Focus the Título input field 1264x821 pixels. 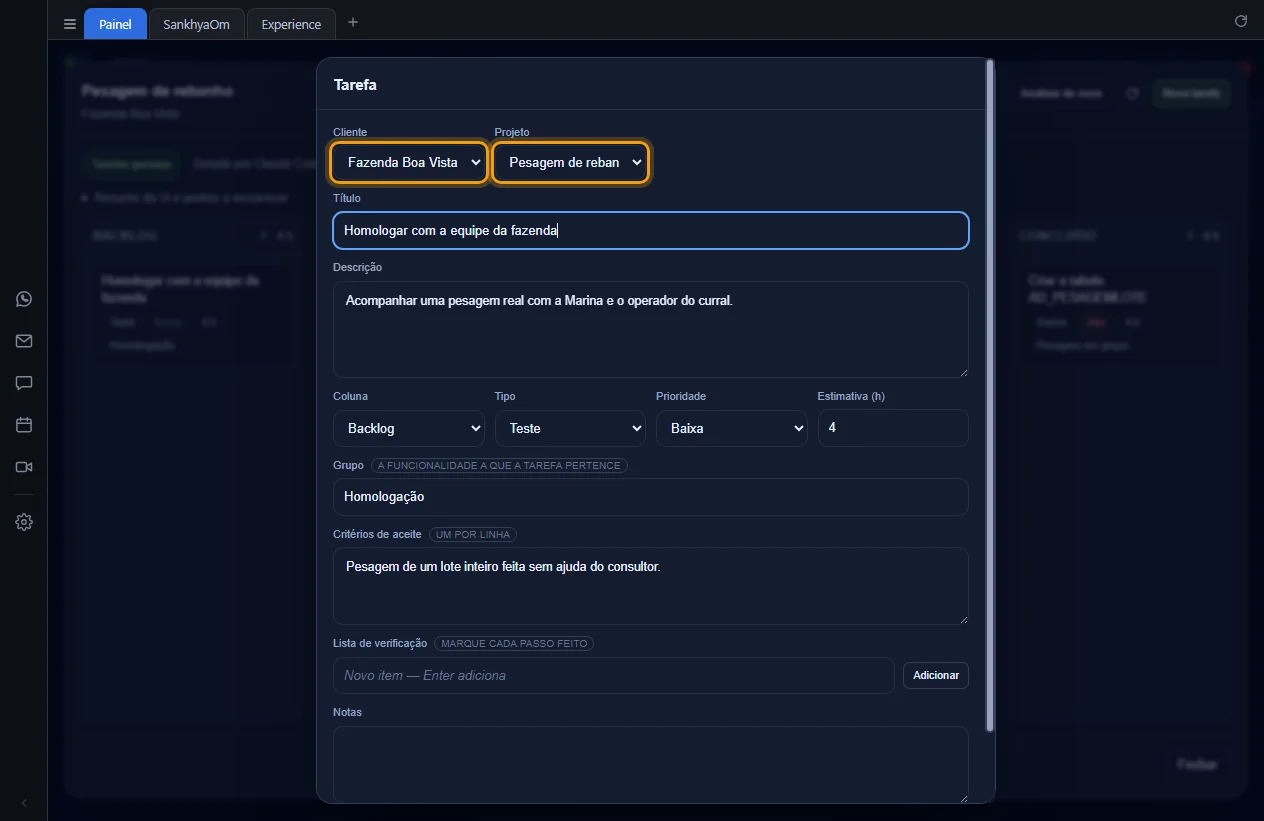click(651, 230)
